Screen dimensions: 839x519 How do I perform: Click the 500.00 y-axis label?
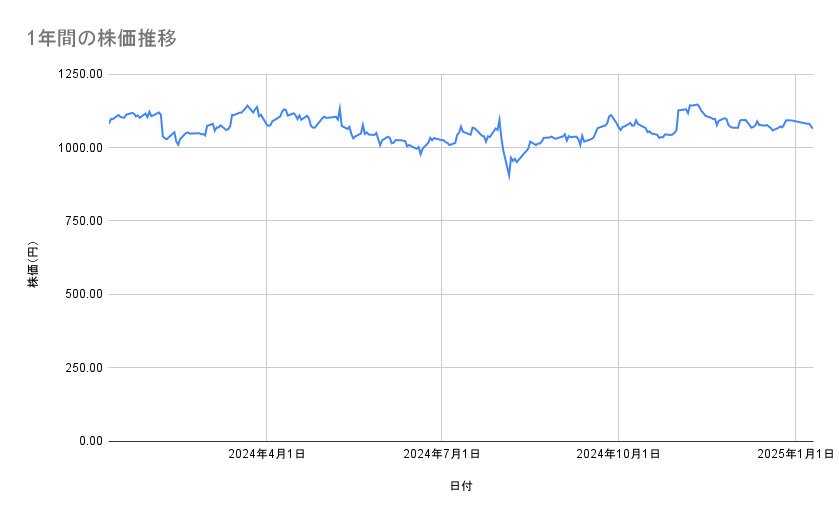[82, 294]
